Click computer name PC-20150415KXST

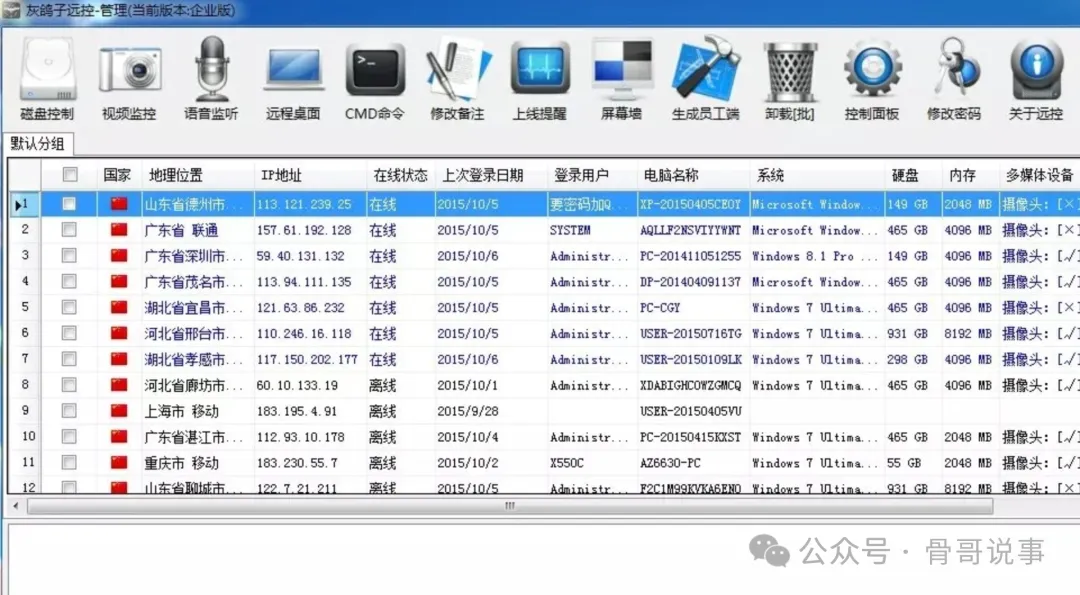[690, 437]
